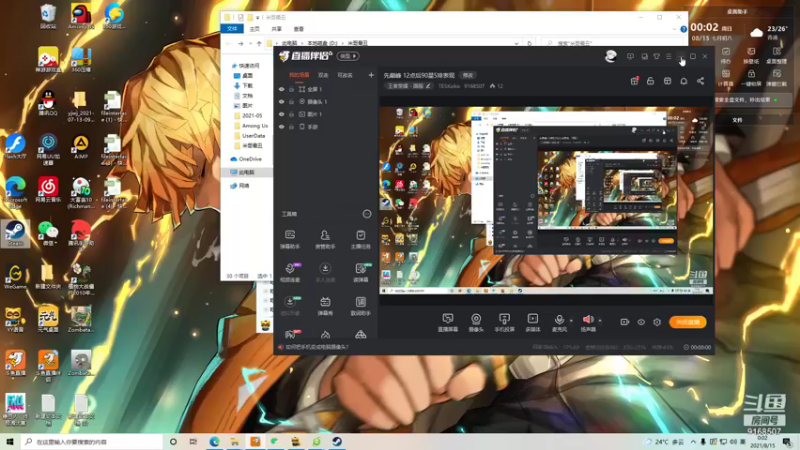Screen dimensions: 800x450
Task: Select 此电脑 in Explorer navigation pane
Action: 247,172
